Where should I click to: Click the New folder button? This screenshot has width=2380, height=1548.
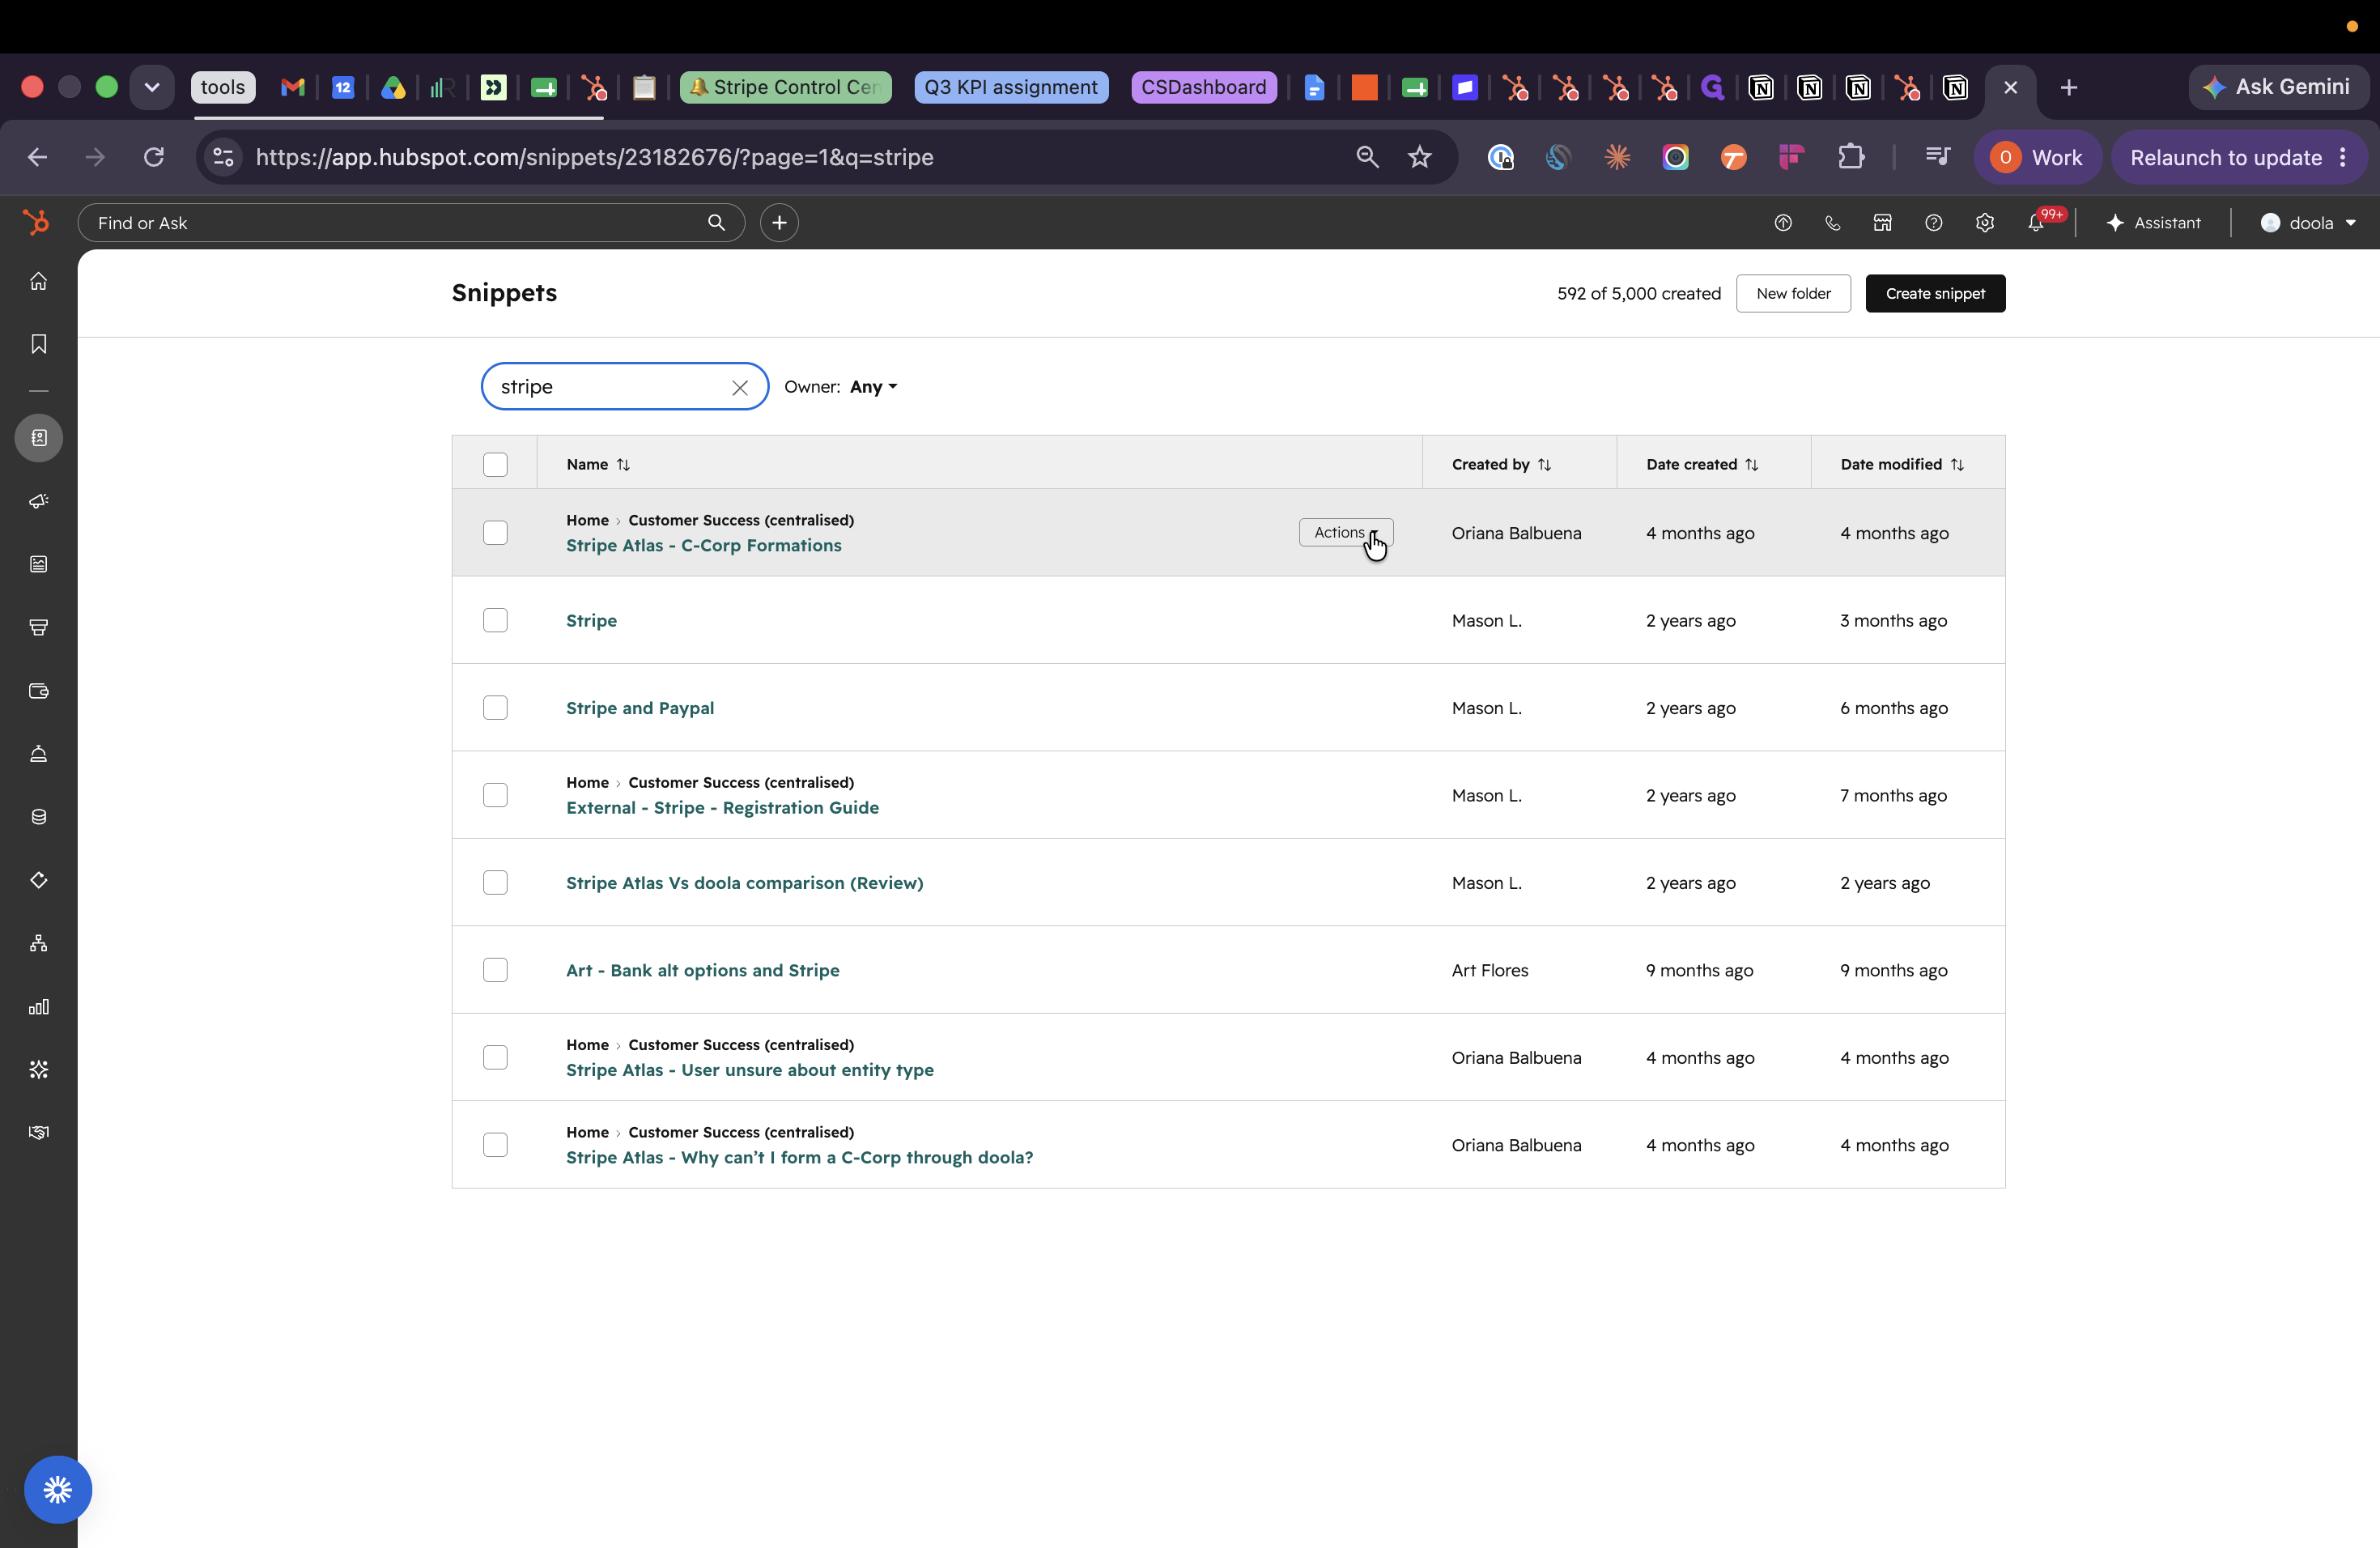pos(1793,293)
